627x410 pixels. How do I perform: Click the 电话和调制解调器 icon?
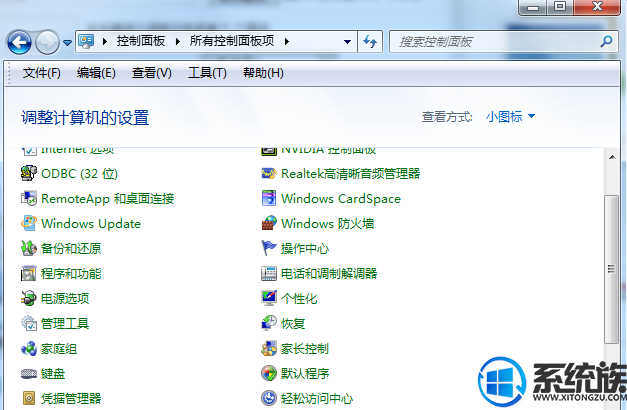[x=269, y=274]
